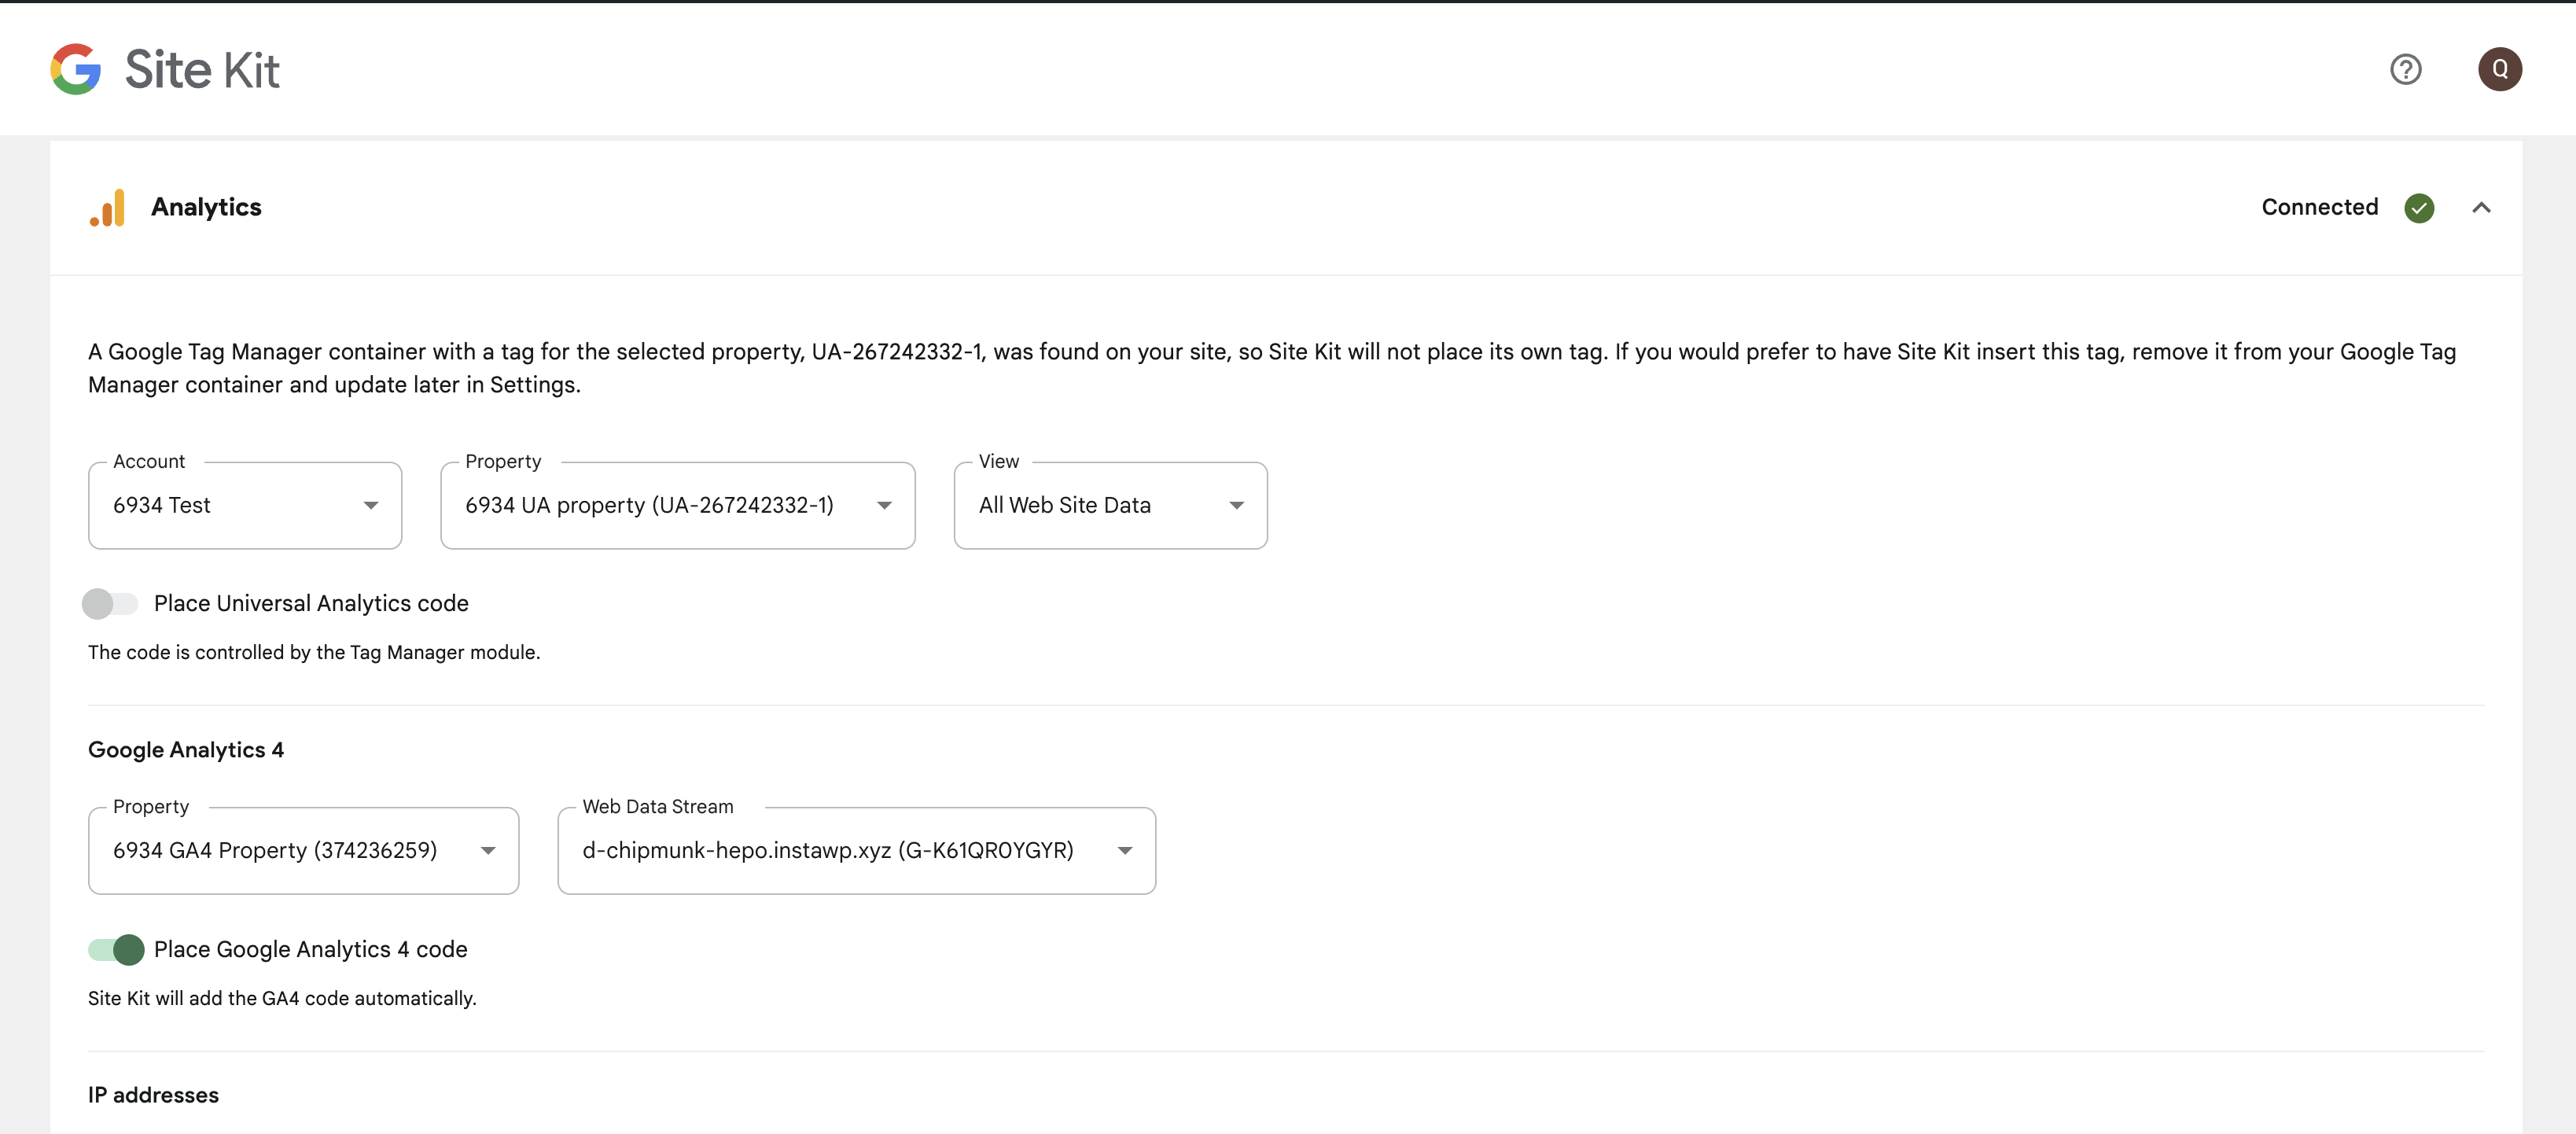The width and height of the screenshot is (2576, 1134).
Task: Click the Account dropdown arrow
Action: [x=371, y=505]
